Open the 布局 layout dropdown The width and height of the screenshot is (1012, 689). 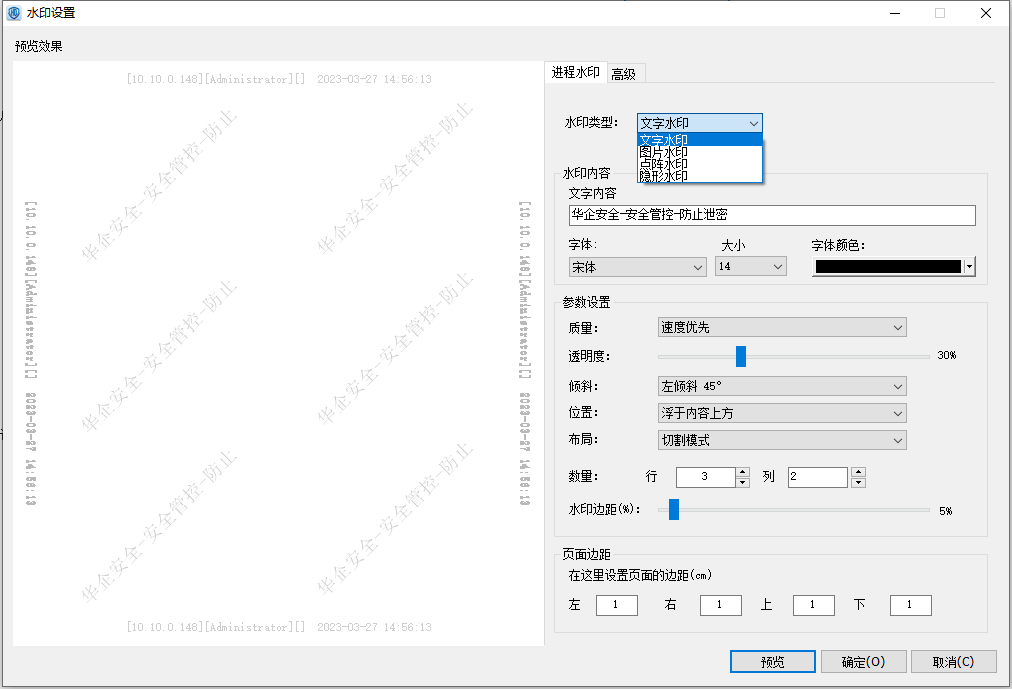781,440
